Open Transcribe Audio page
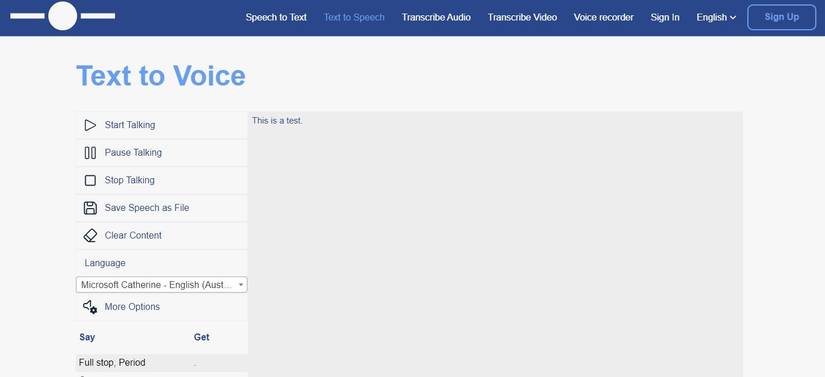 tap(436, 17)
